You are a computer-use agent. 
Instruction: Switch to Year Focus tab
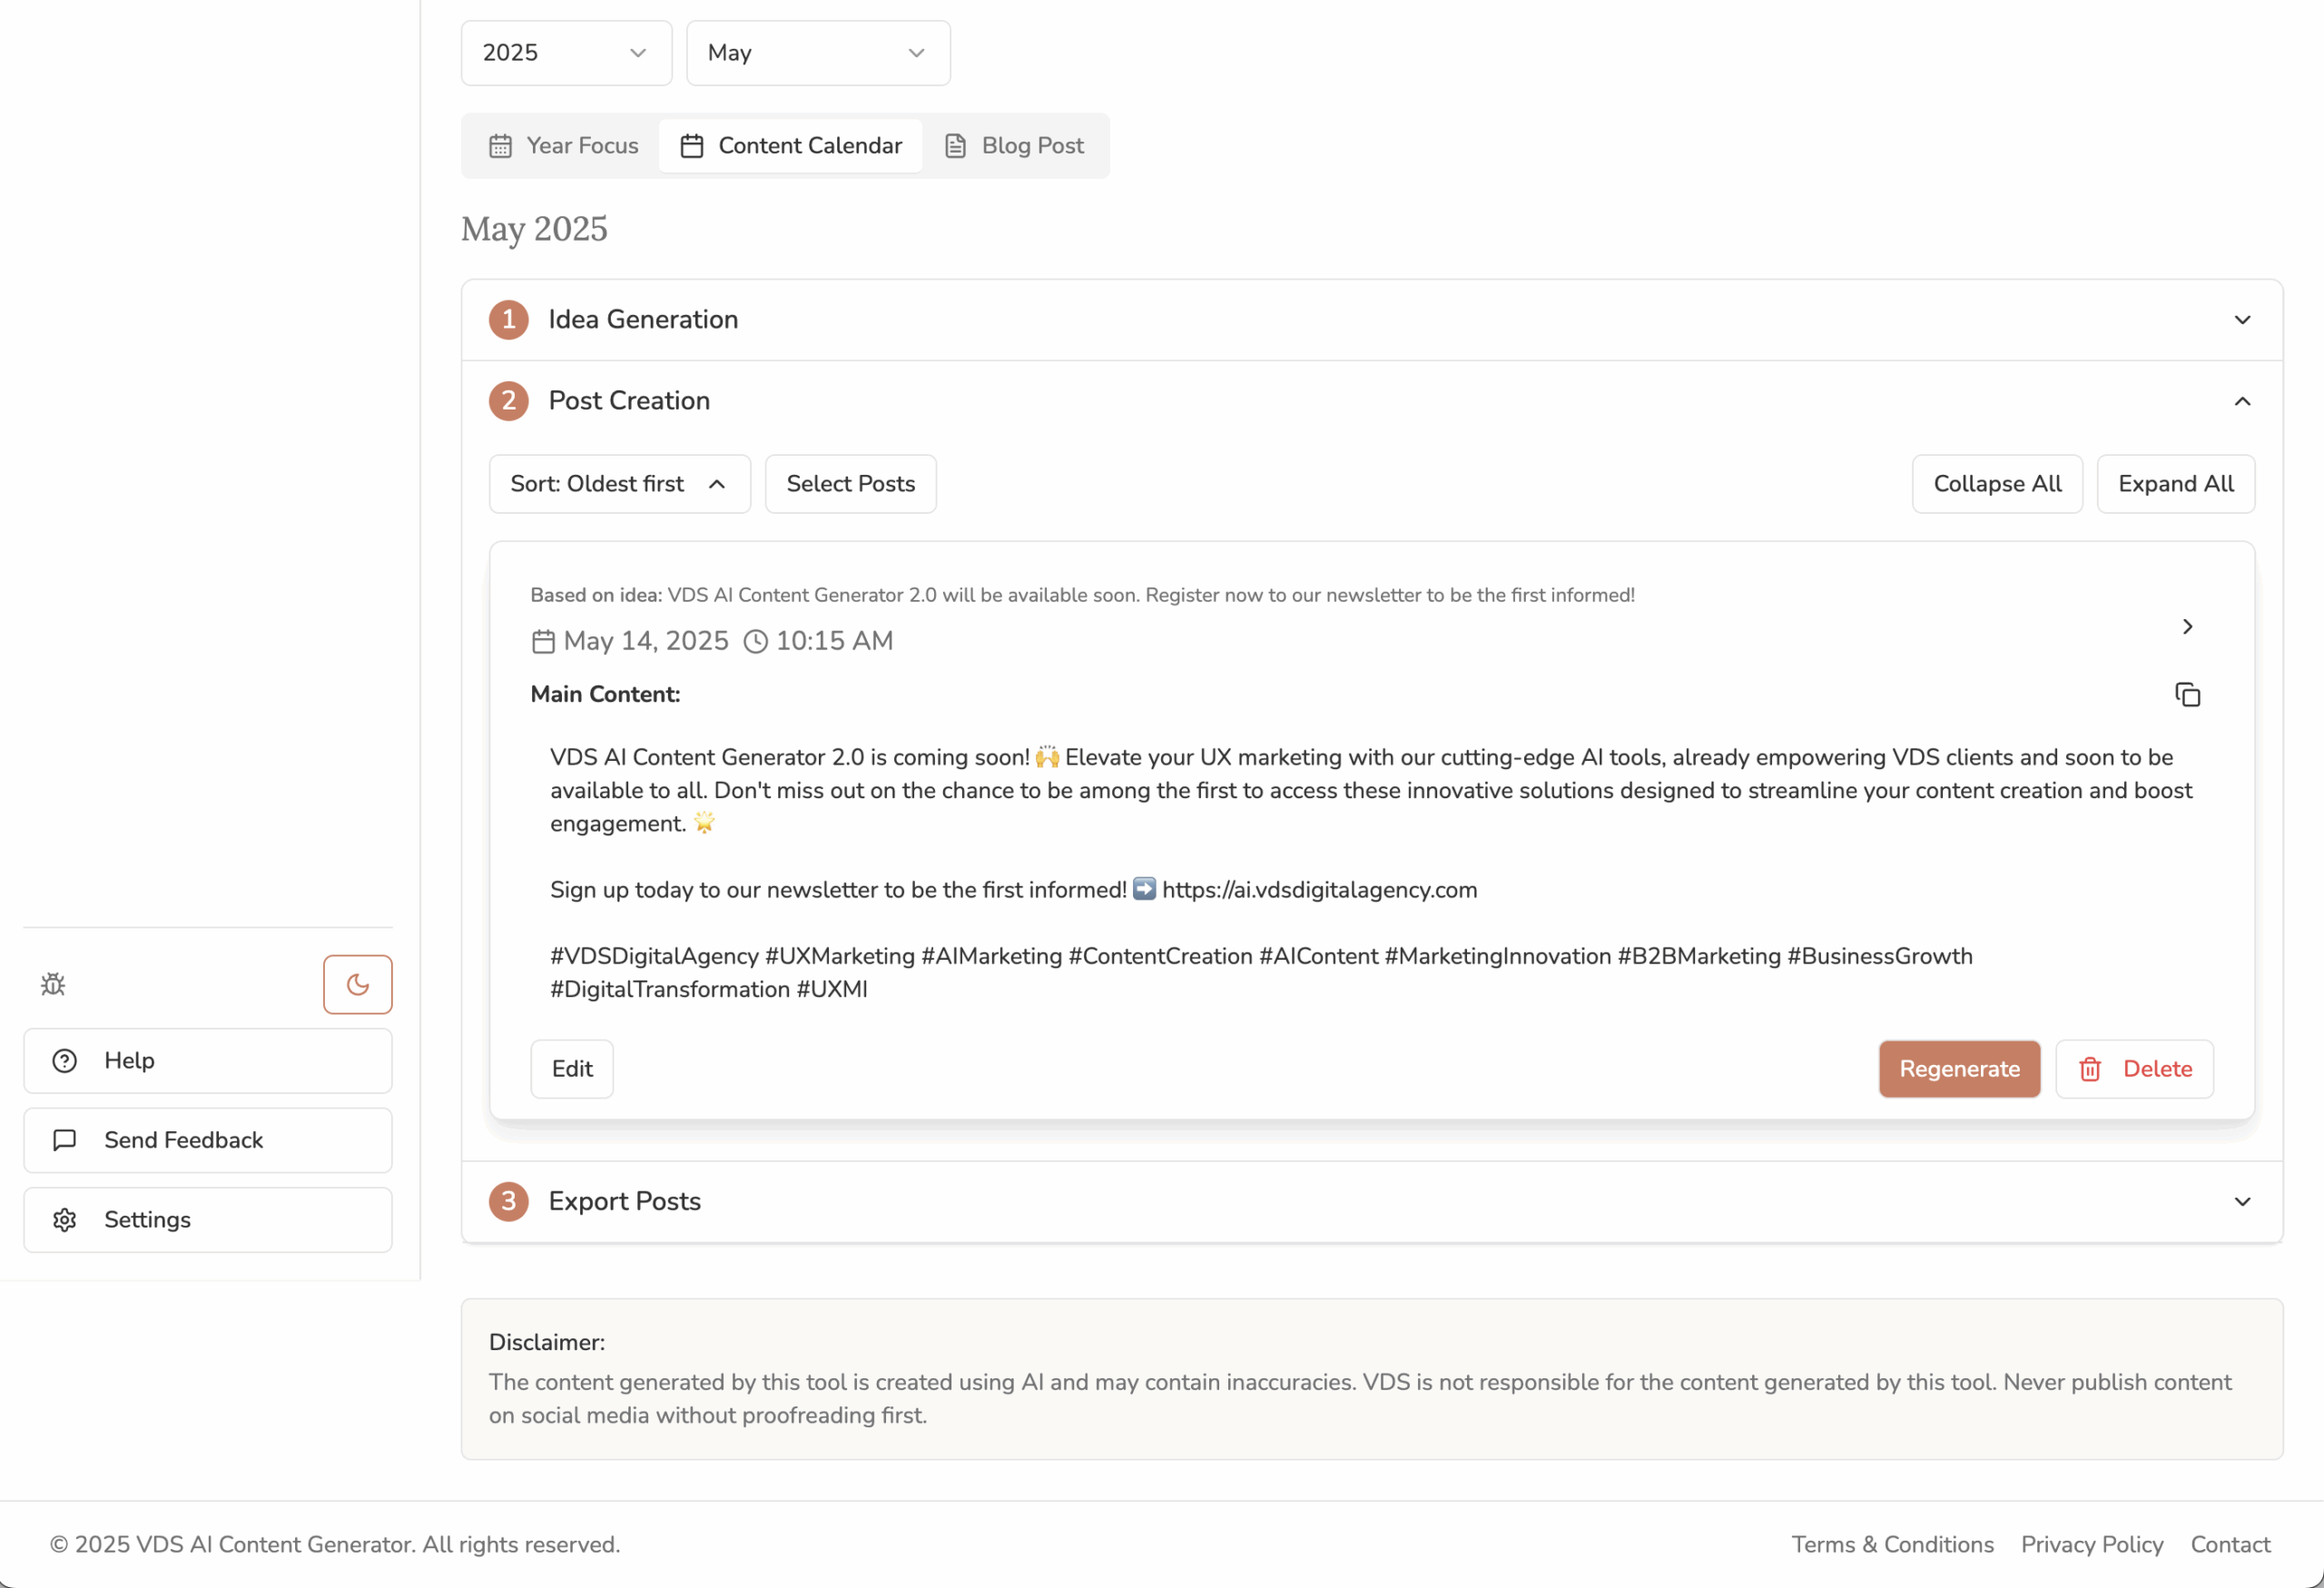click(563, 146)
